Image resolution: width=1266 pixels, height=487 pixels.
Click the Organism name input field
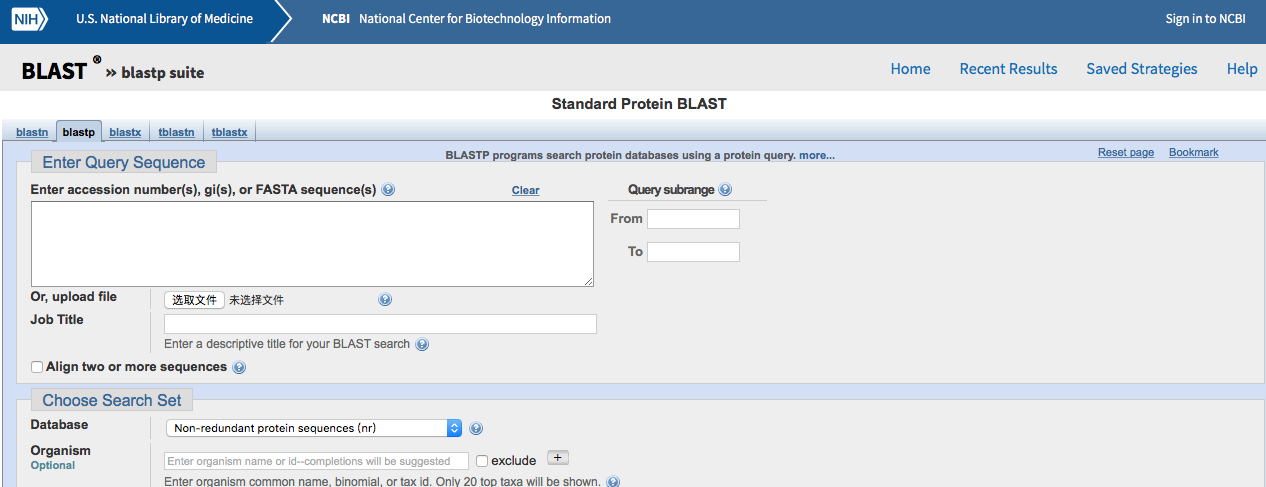[x=316, y=461]
